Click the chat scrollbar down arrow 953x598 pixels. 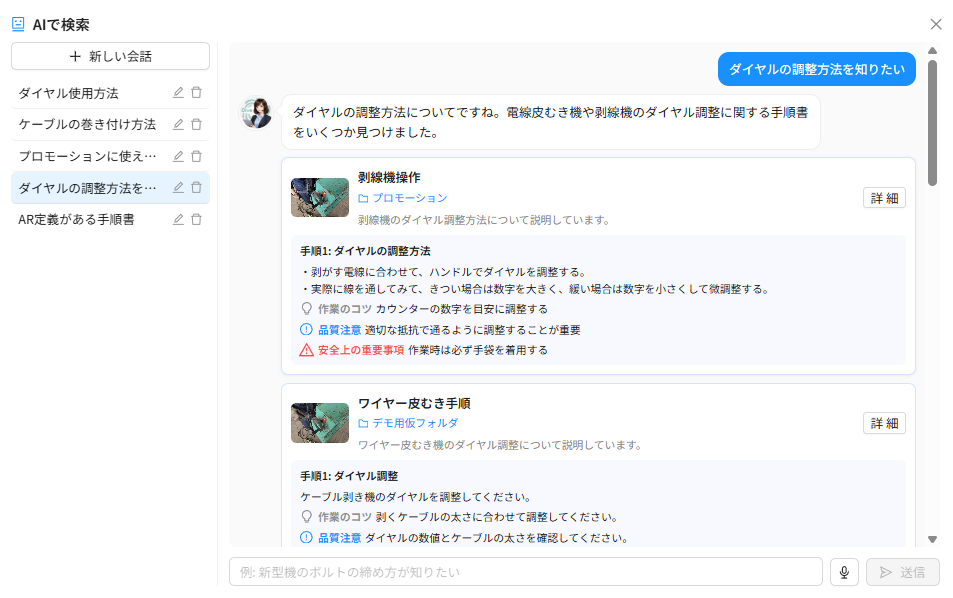932,539
